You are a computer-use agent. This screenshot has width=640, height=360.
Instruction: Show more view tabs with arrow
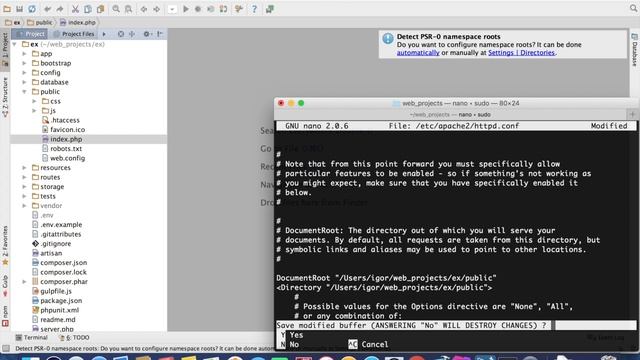104,34
